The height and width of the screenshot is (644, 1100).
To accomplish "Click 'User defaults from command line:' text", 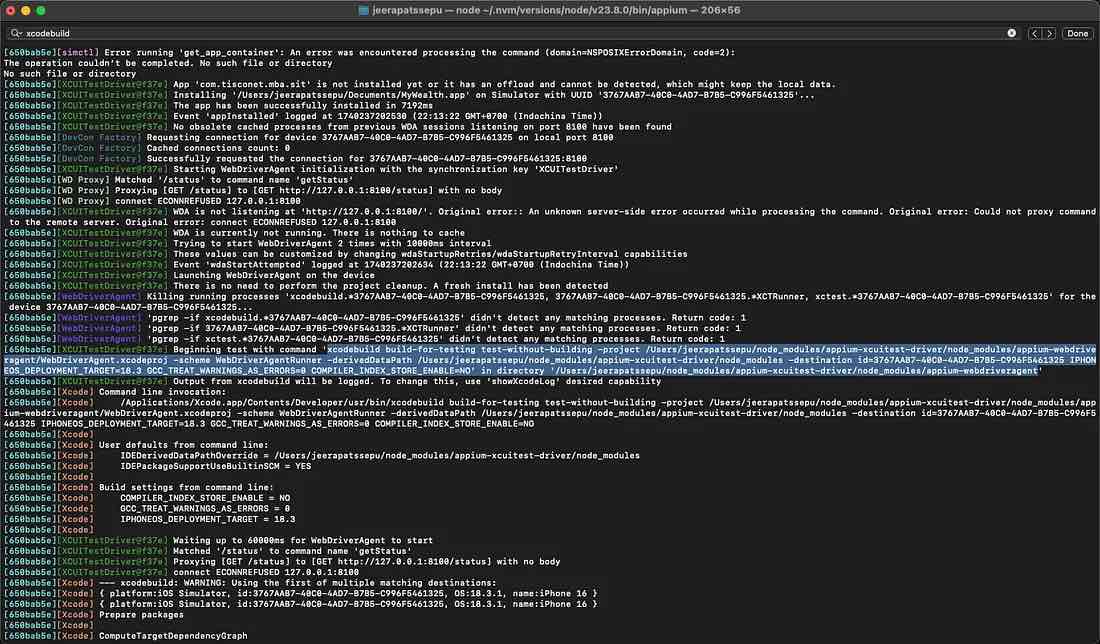I will pos(184,445).
